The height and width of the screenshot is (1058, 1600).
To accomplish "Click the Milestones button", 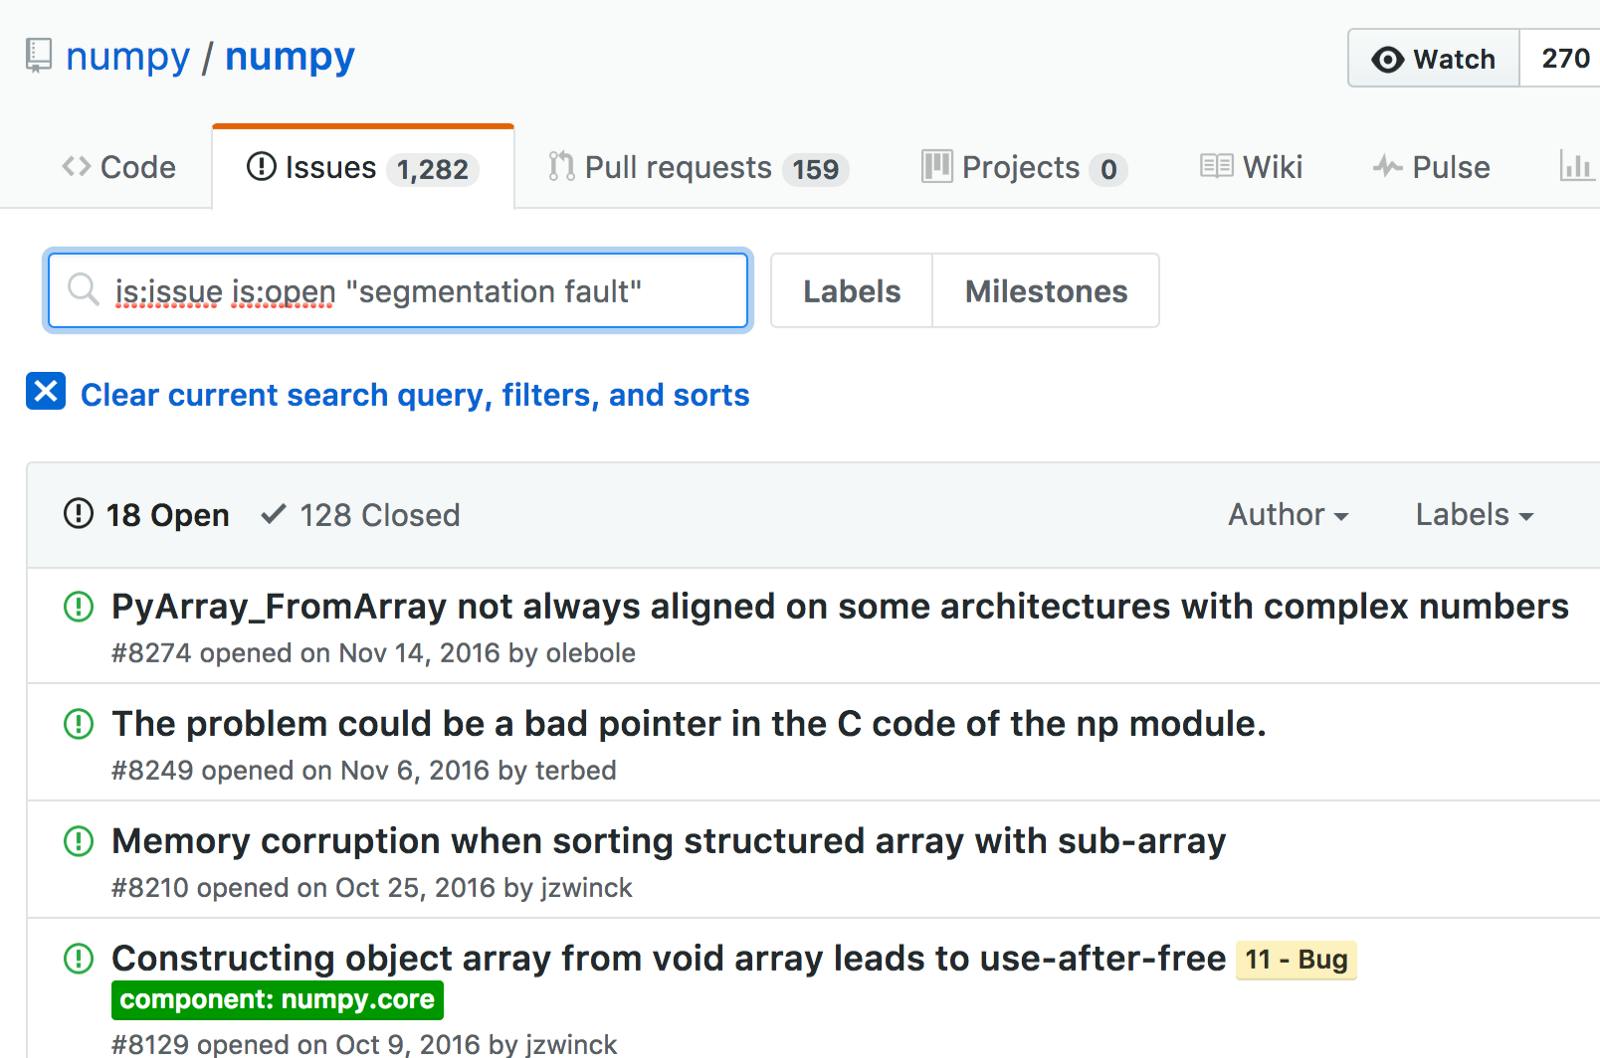I will tap(1046, 291).
